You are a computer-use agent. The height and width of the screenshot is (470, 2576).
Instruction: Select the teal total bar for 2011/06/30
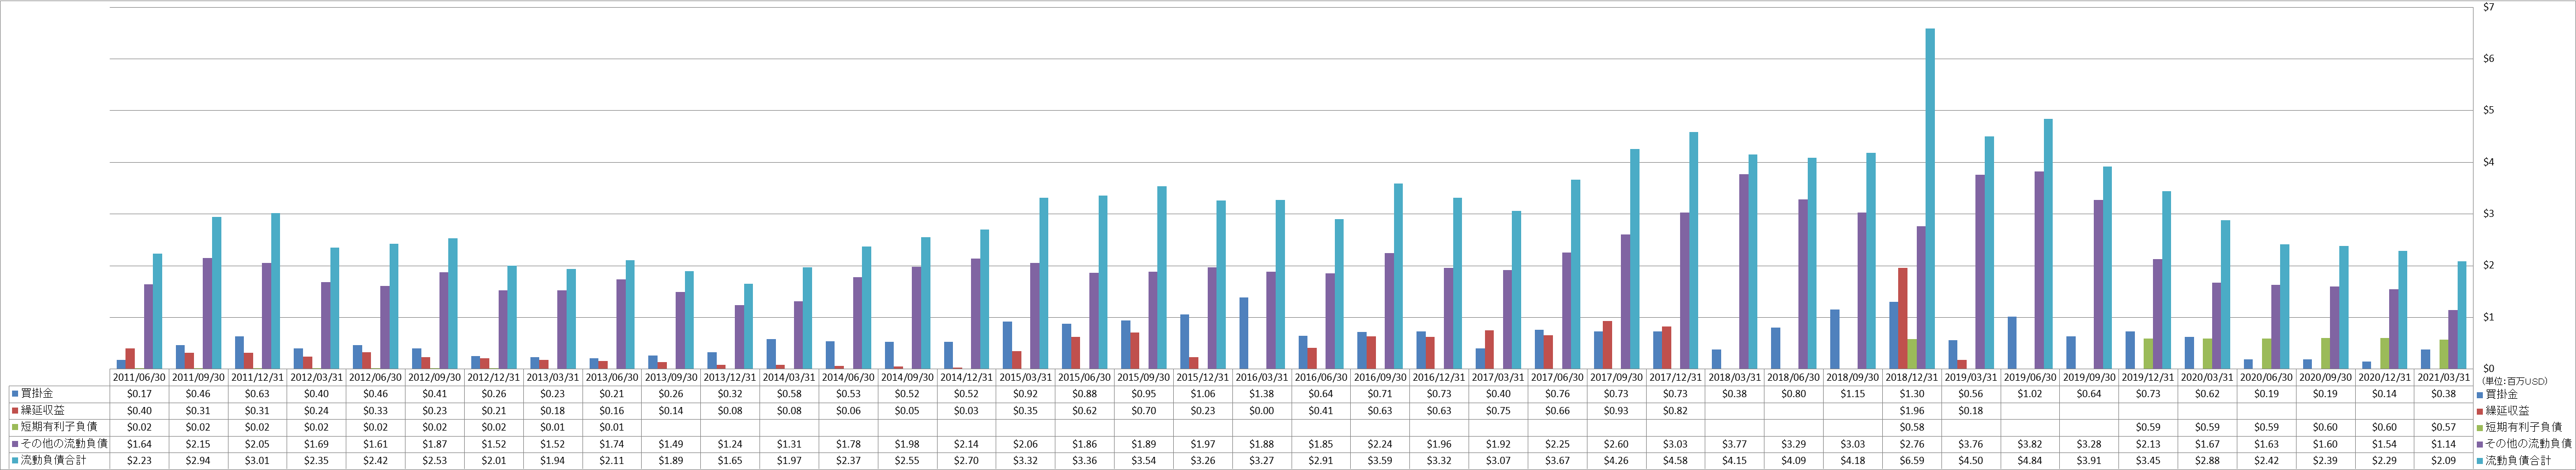tap(157, 311)
